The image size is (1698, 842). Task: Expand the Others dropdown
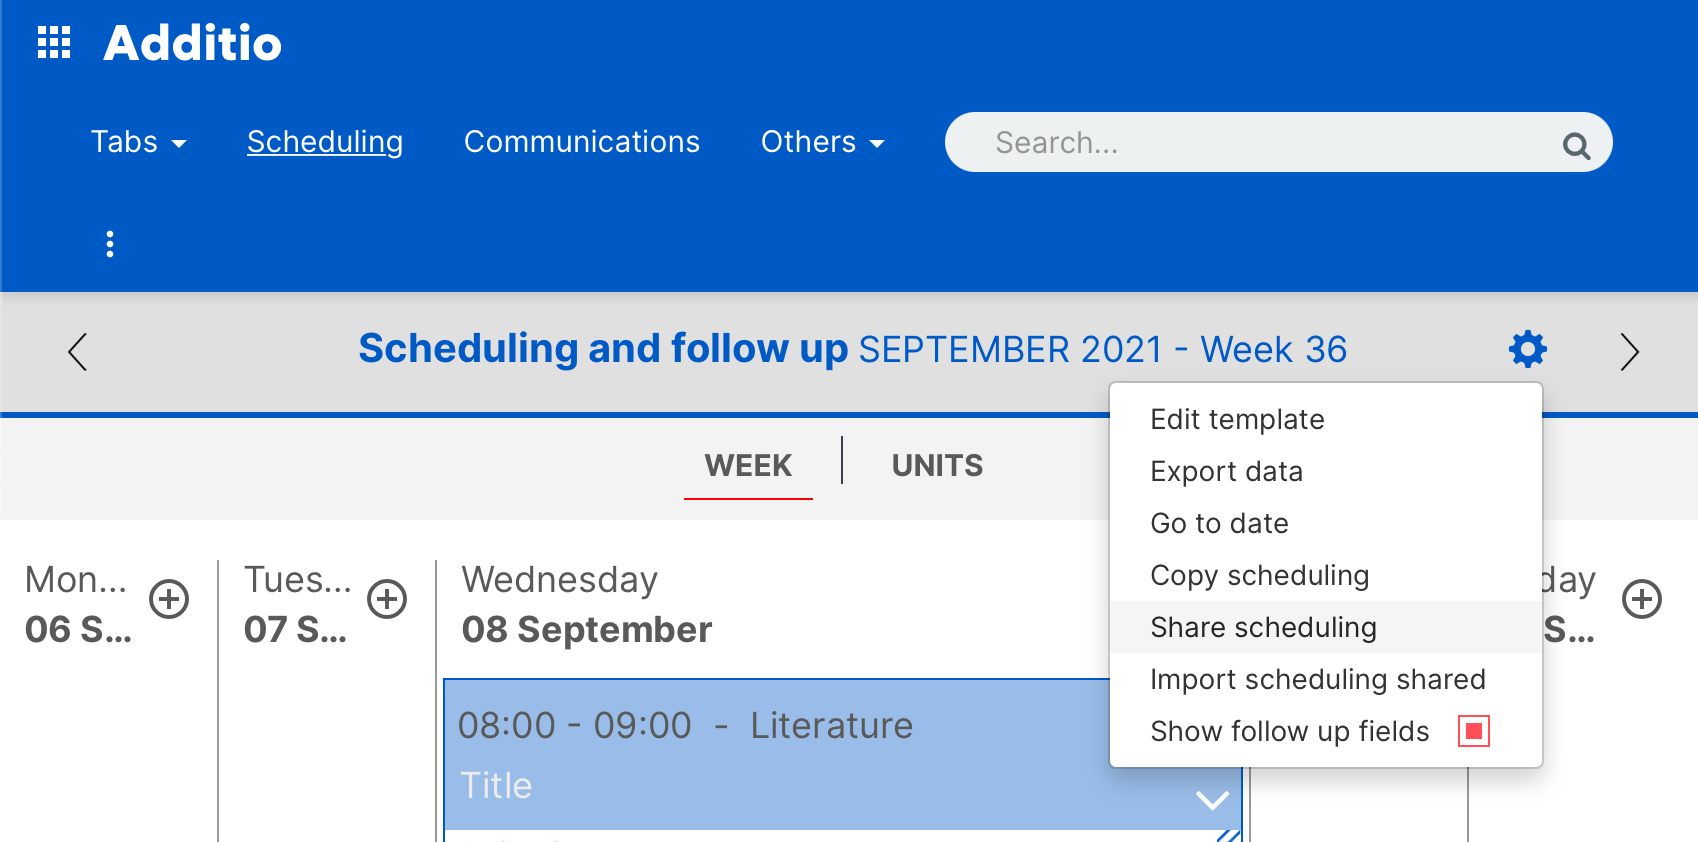pos(822,142)
